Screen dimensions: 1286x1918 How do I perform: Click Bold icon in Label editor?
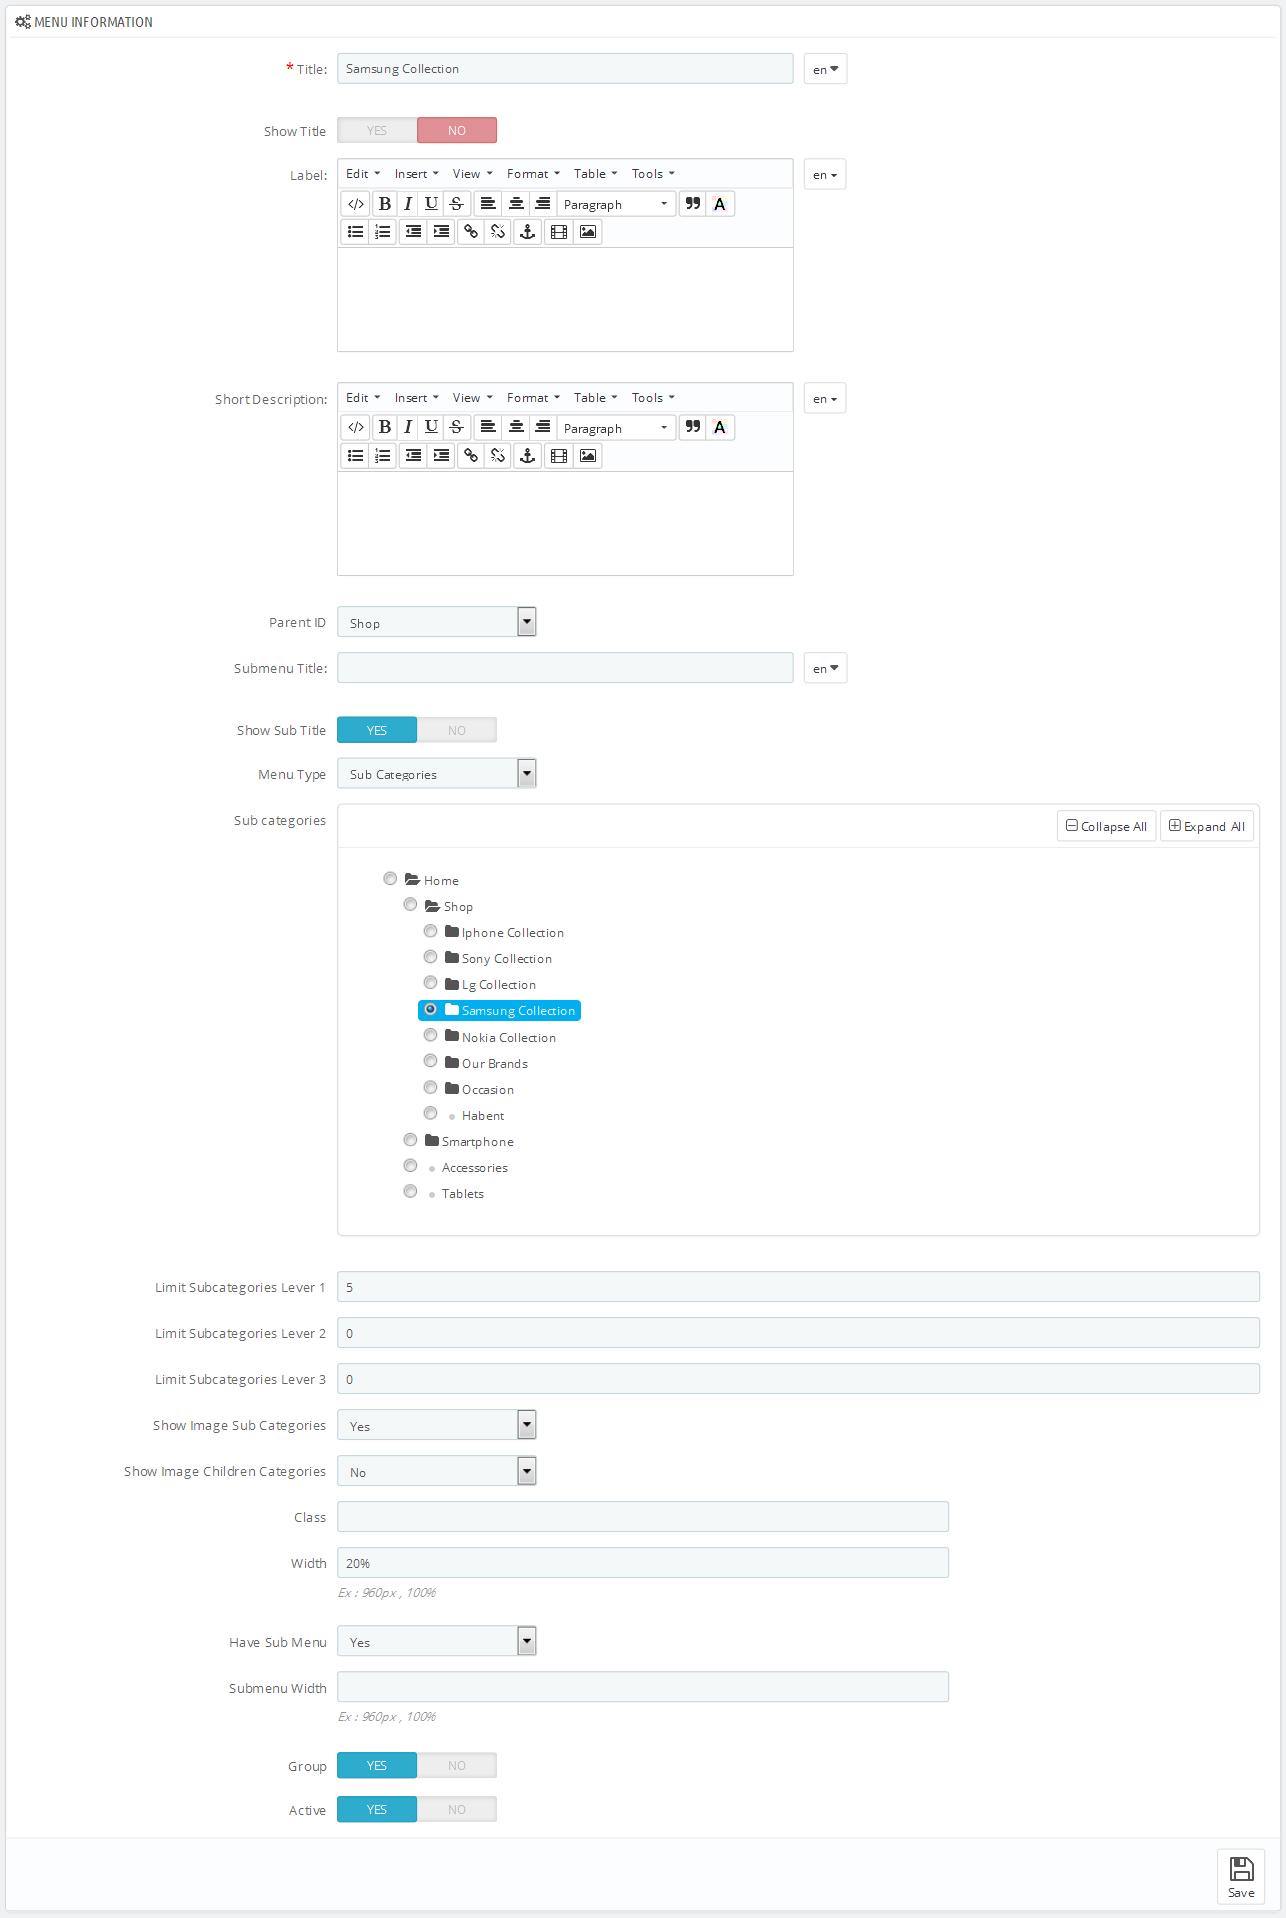pyautogui.click(x=385, y=204)
